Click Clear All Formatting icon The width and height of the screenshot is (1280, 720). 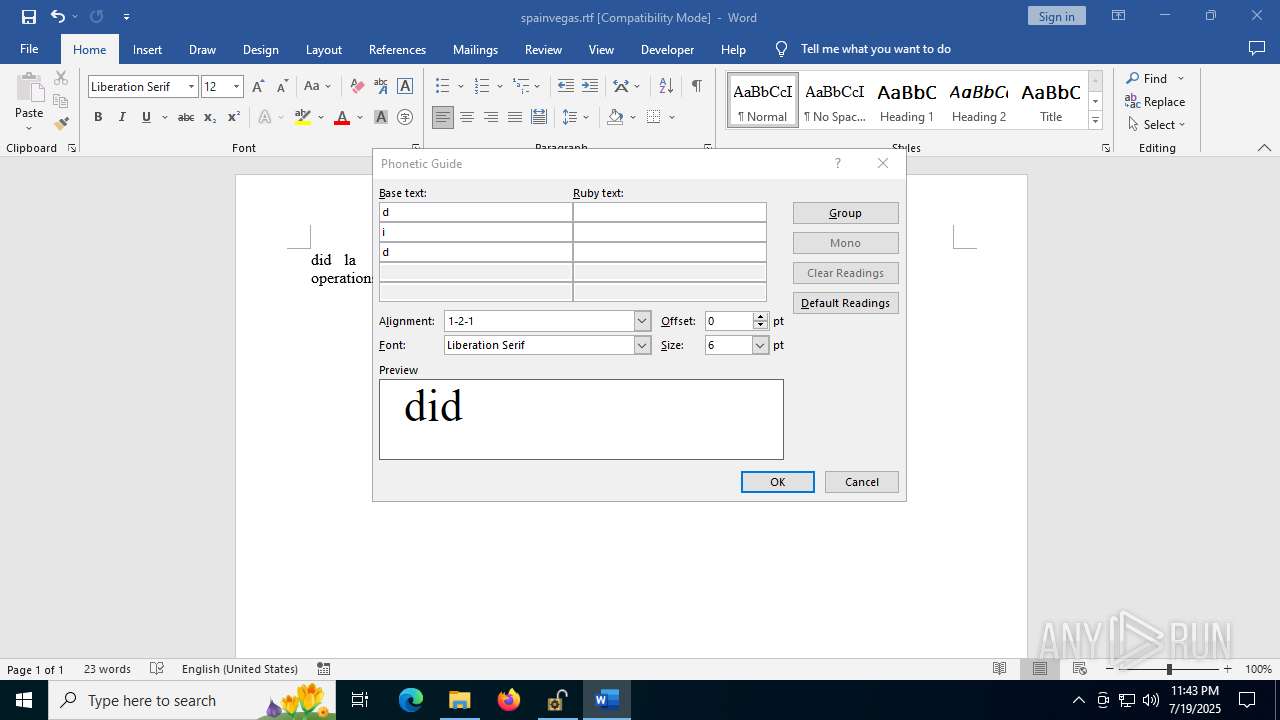pos(357,86)
